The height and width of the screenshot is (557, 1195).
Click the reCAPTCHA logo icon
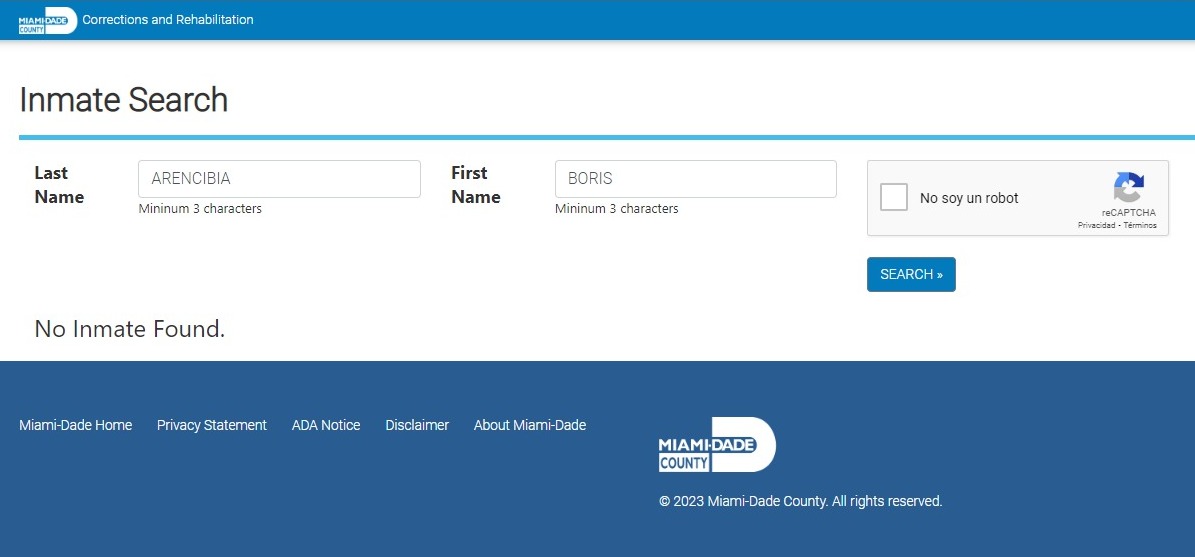tap(1128, 188)
